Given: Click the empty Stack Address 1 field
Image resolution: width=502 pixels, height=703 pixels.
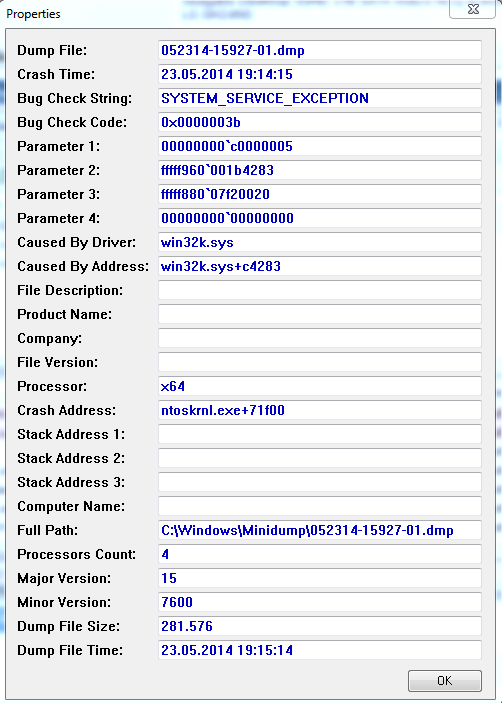Looking at the screenshot, I should [x=320, y=434].
